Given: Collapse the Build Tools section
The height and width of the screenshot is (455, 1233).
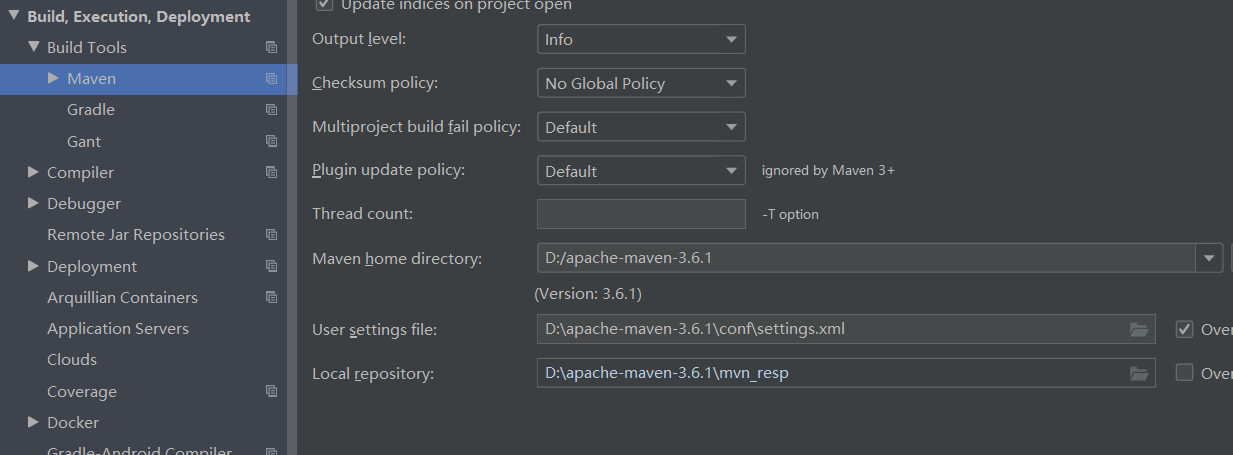Looking at the screenshot, I should click(x=34, y=47).
